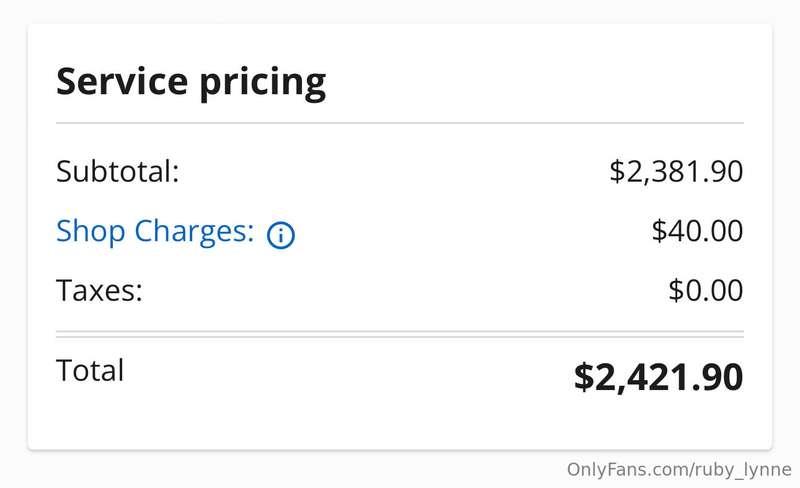
Task: Select the Taxes label
Action: tap(99, 290)
